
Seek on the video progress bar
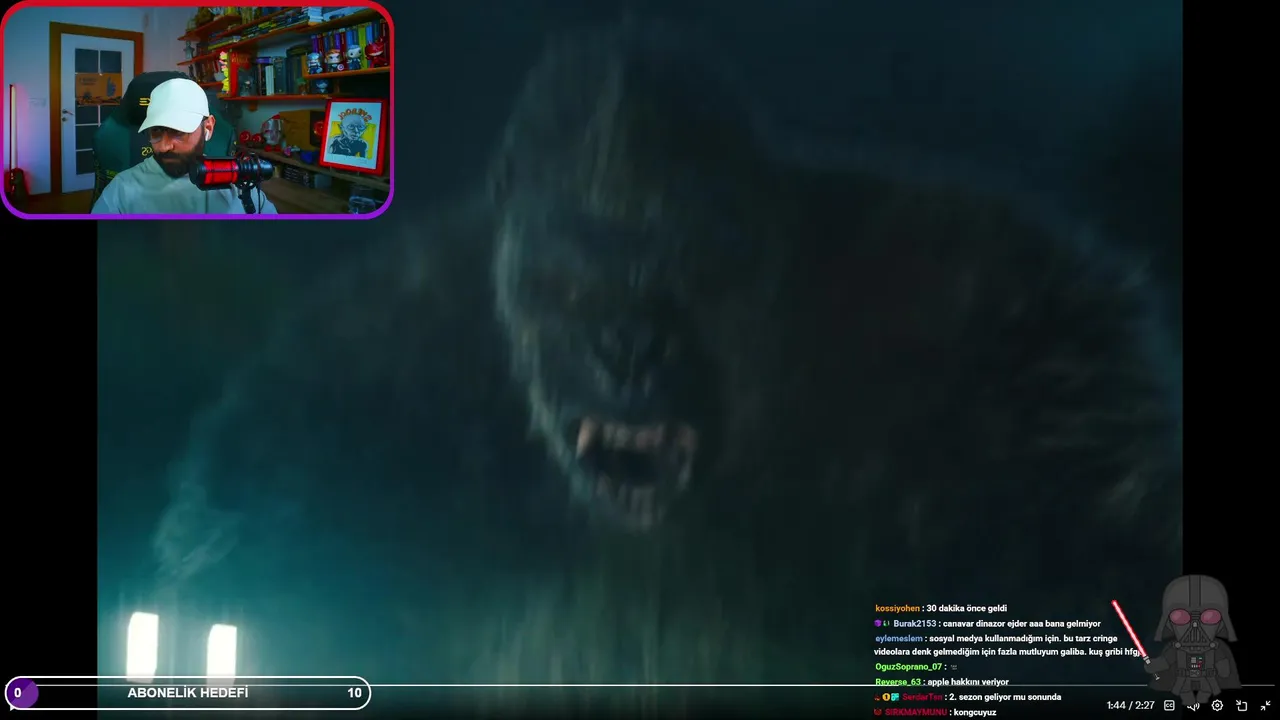(640, 686)
